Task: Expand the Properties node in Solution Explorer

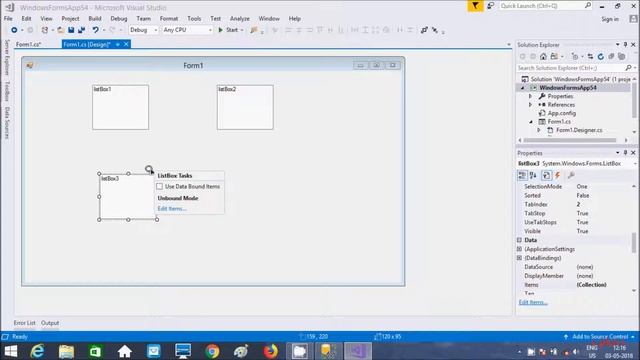Action: 531,96
